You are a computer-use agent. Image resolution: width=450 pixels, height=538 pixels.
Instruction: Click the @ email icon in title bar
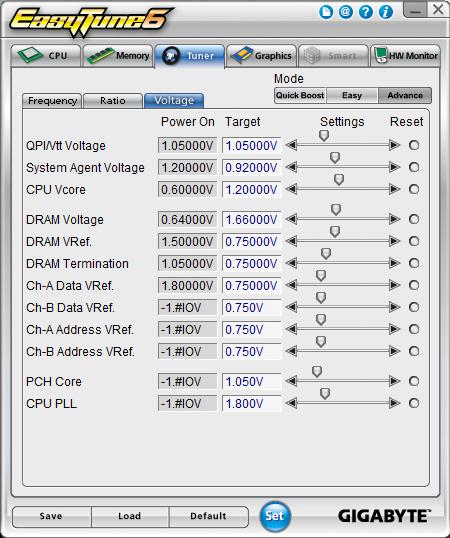[346, 12]
